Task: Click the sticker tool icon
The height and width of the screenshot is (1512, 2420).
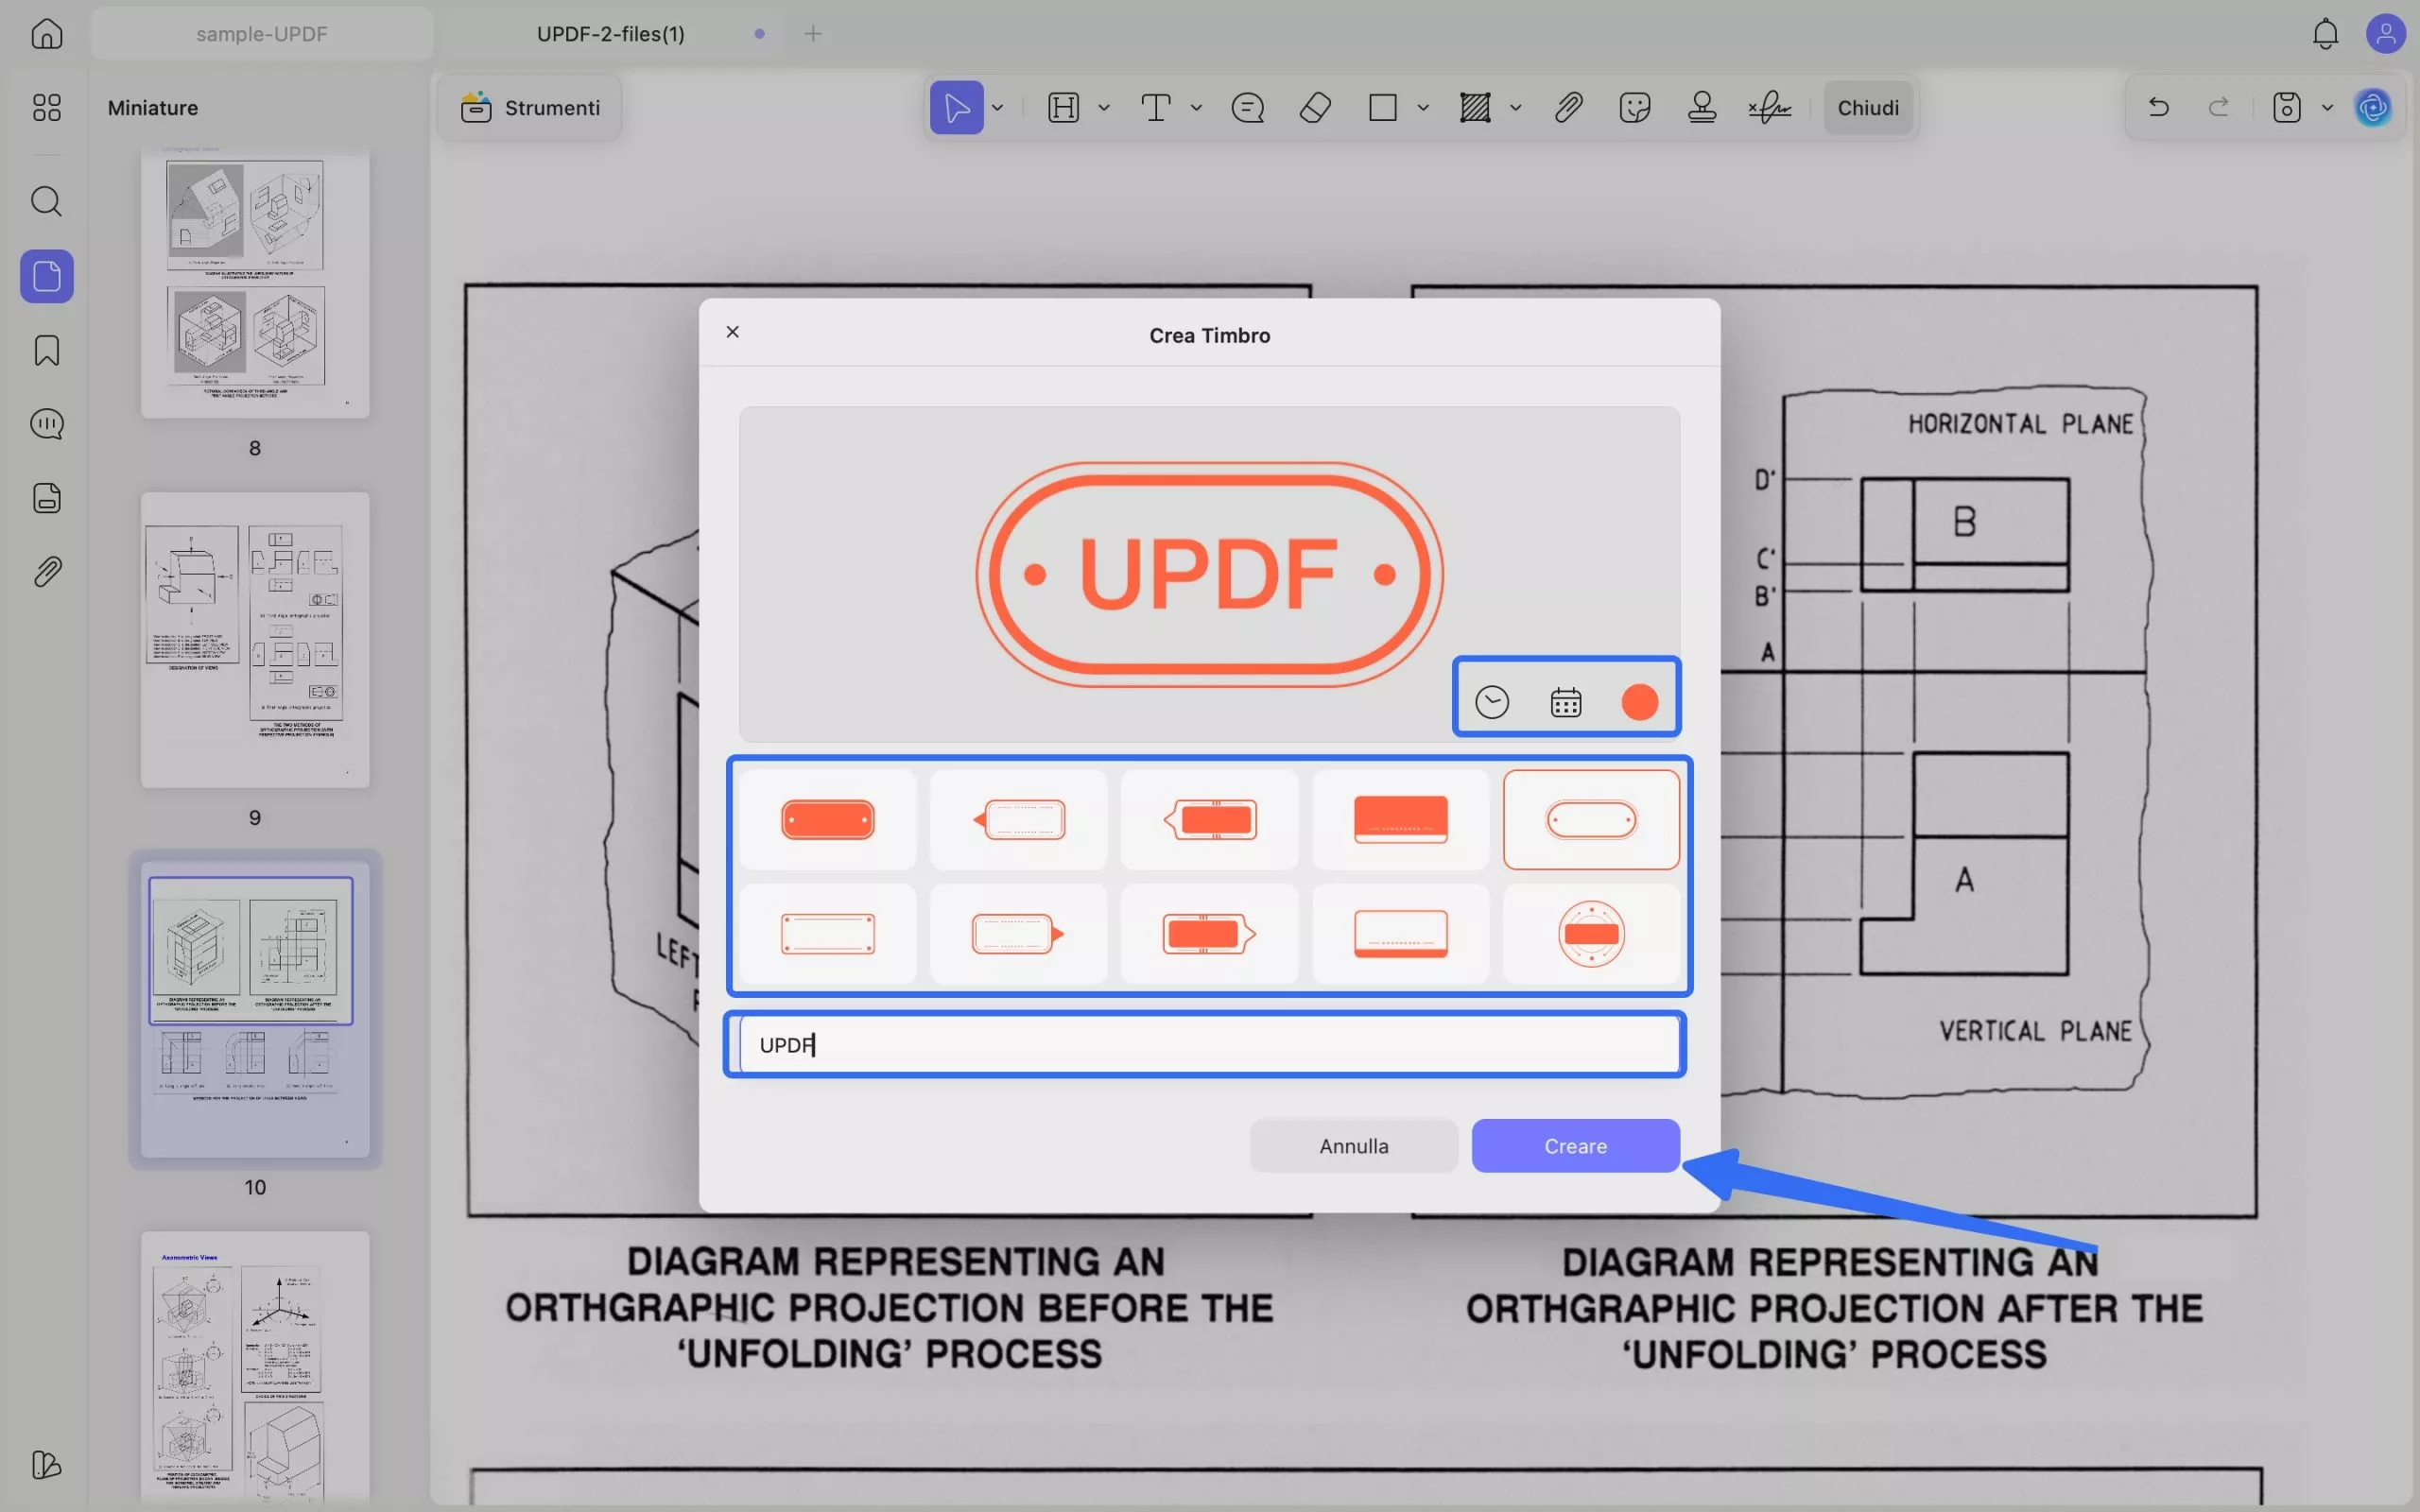Action: click(x=1634, y=107)
